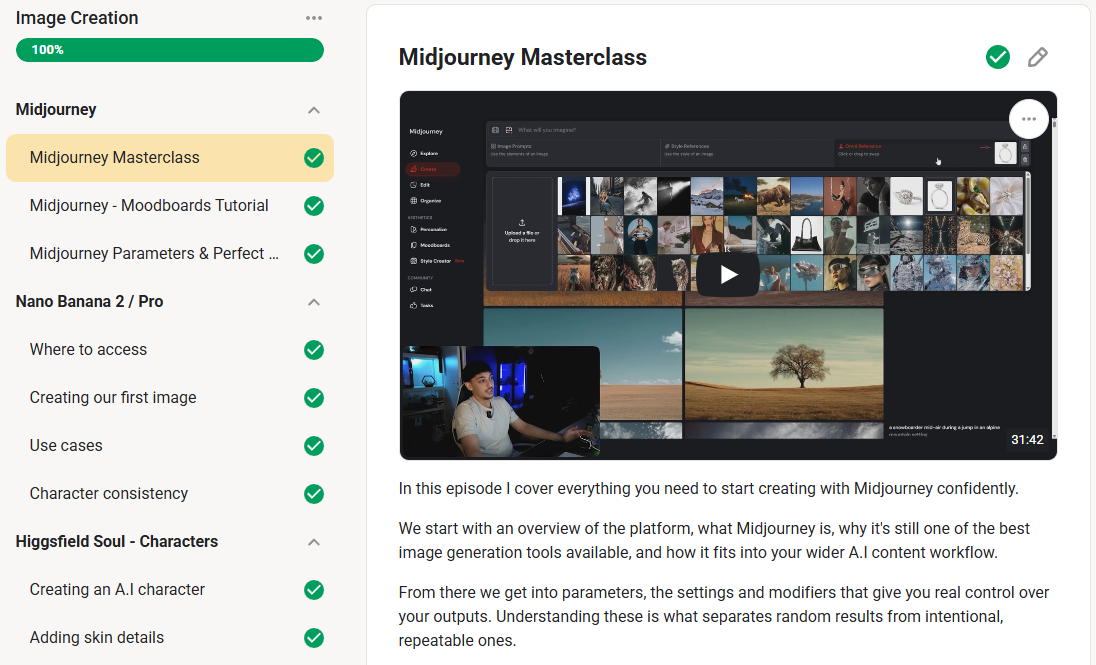Click green check next to Moodboards Tutorial row

[x=314, y=206]
